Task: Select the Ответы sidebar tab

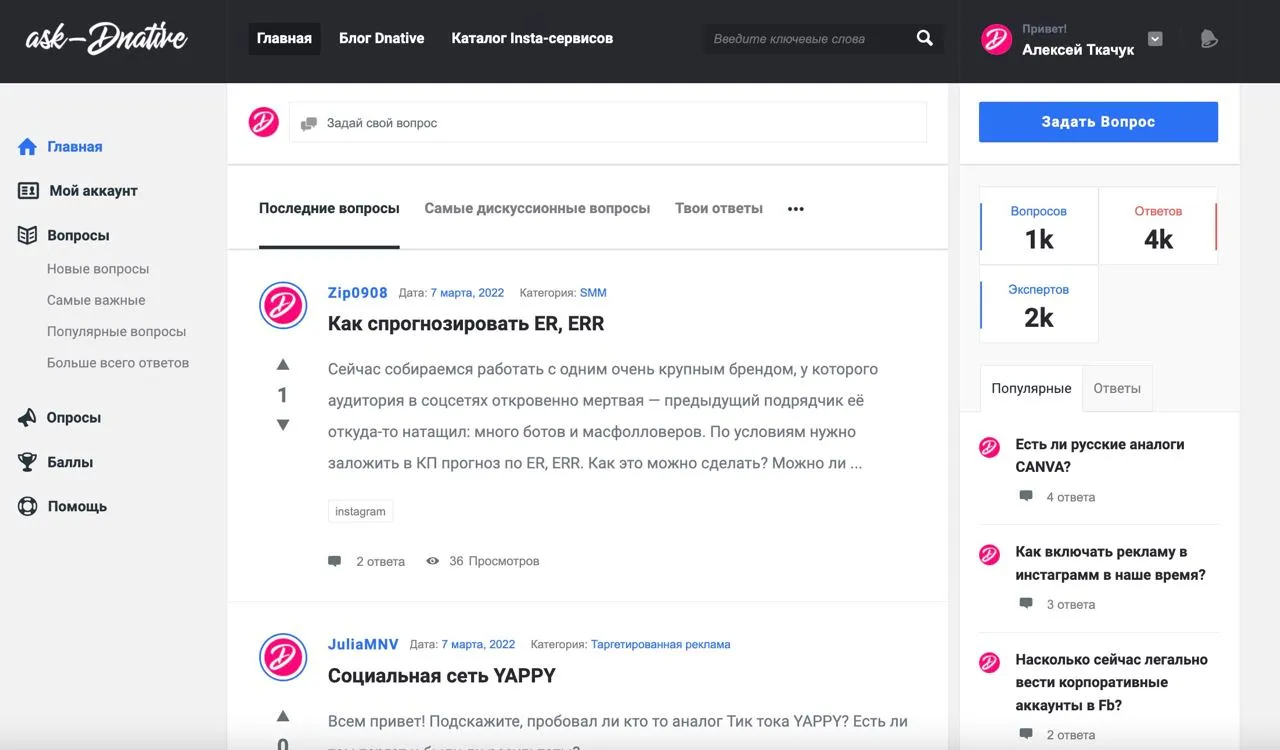Action: pos(1117,388)
